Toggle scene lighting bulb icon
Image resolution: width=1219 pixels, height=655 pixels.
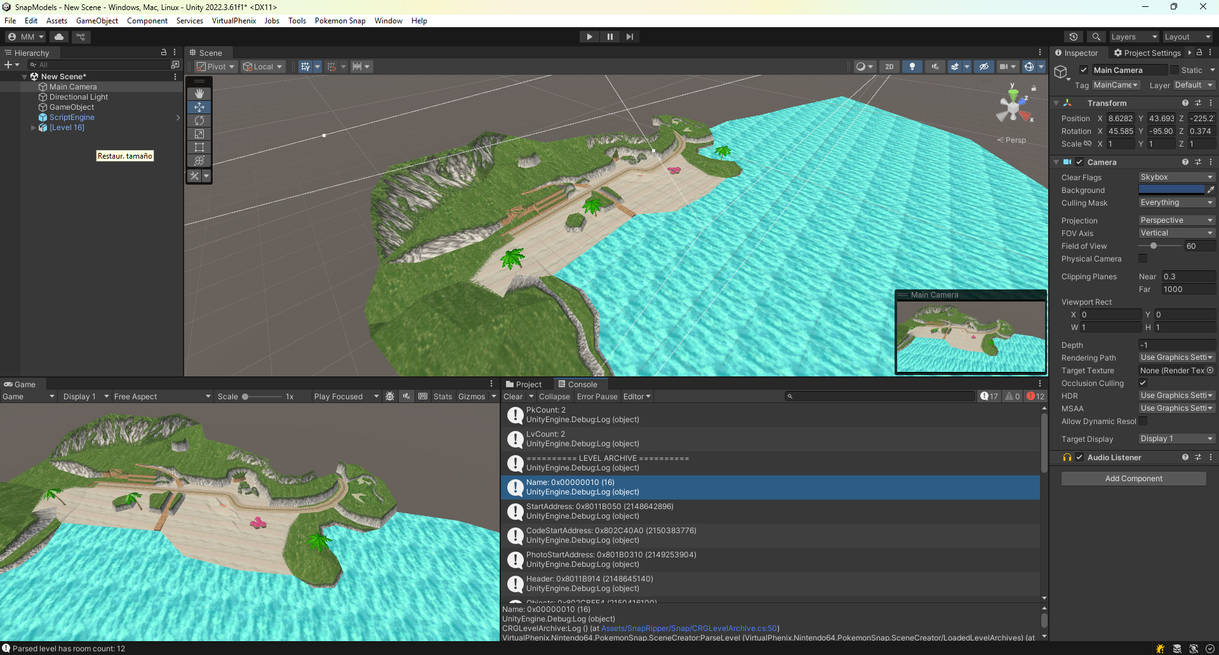912,67
